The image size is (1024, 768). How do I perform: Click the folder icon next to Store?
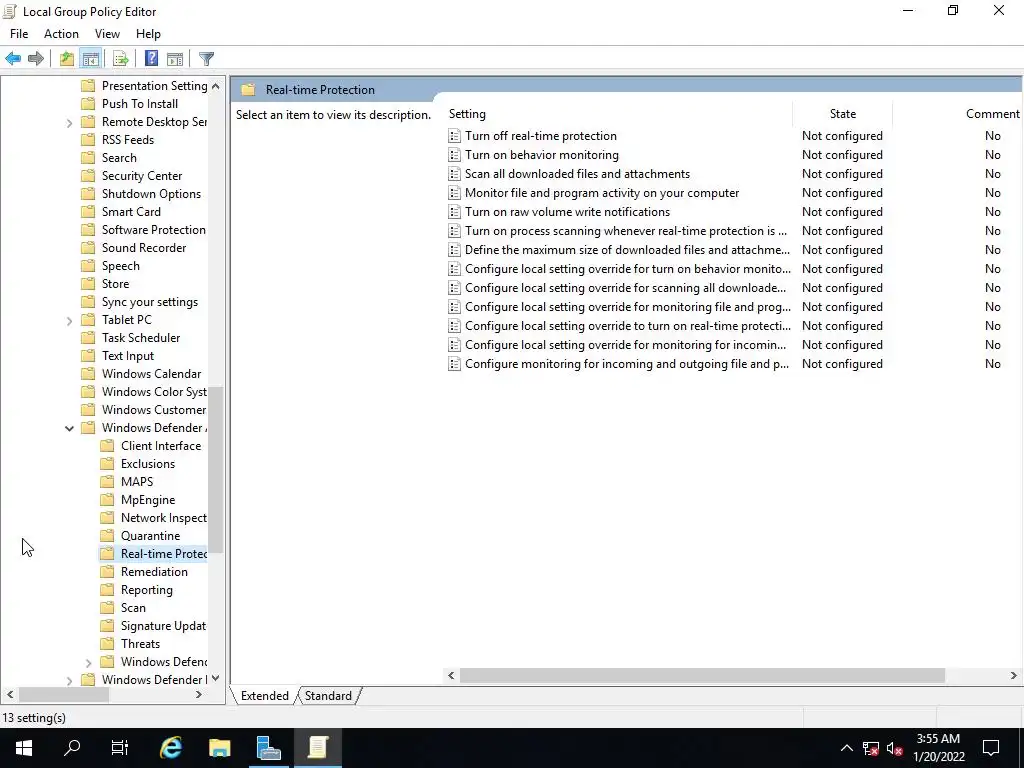pyautogui.click(x=88, y=284)
